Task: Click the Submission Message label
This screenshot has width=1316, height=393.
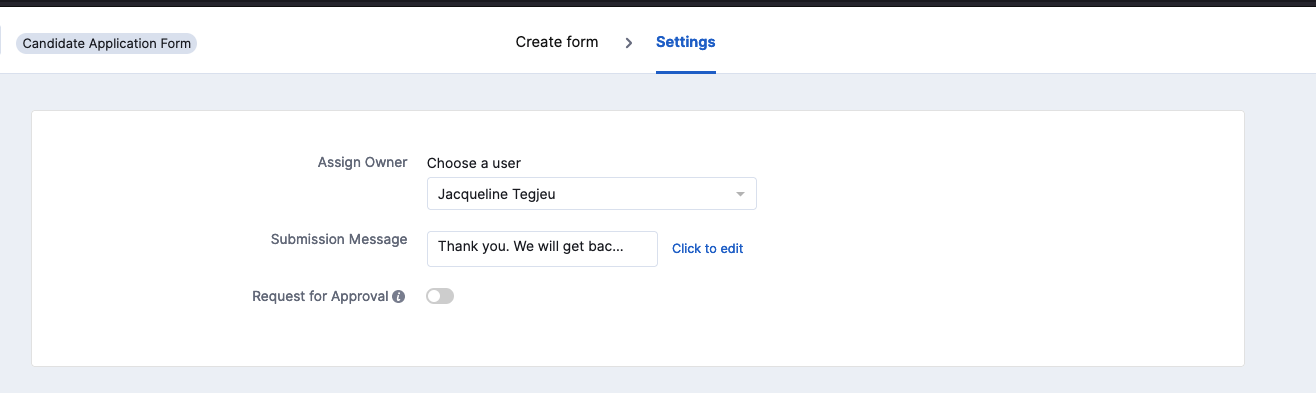Action: point(339,239)
